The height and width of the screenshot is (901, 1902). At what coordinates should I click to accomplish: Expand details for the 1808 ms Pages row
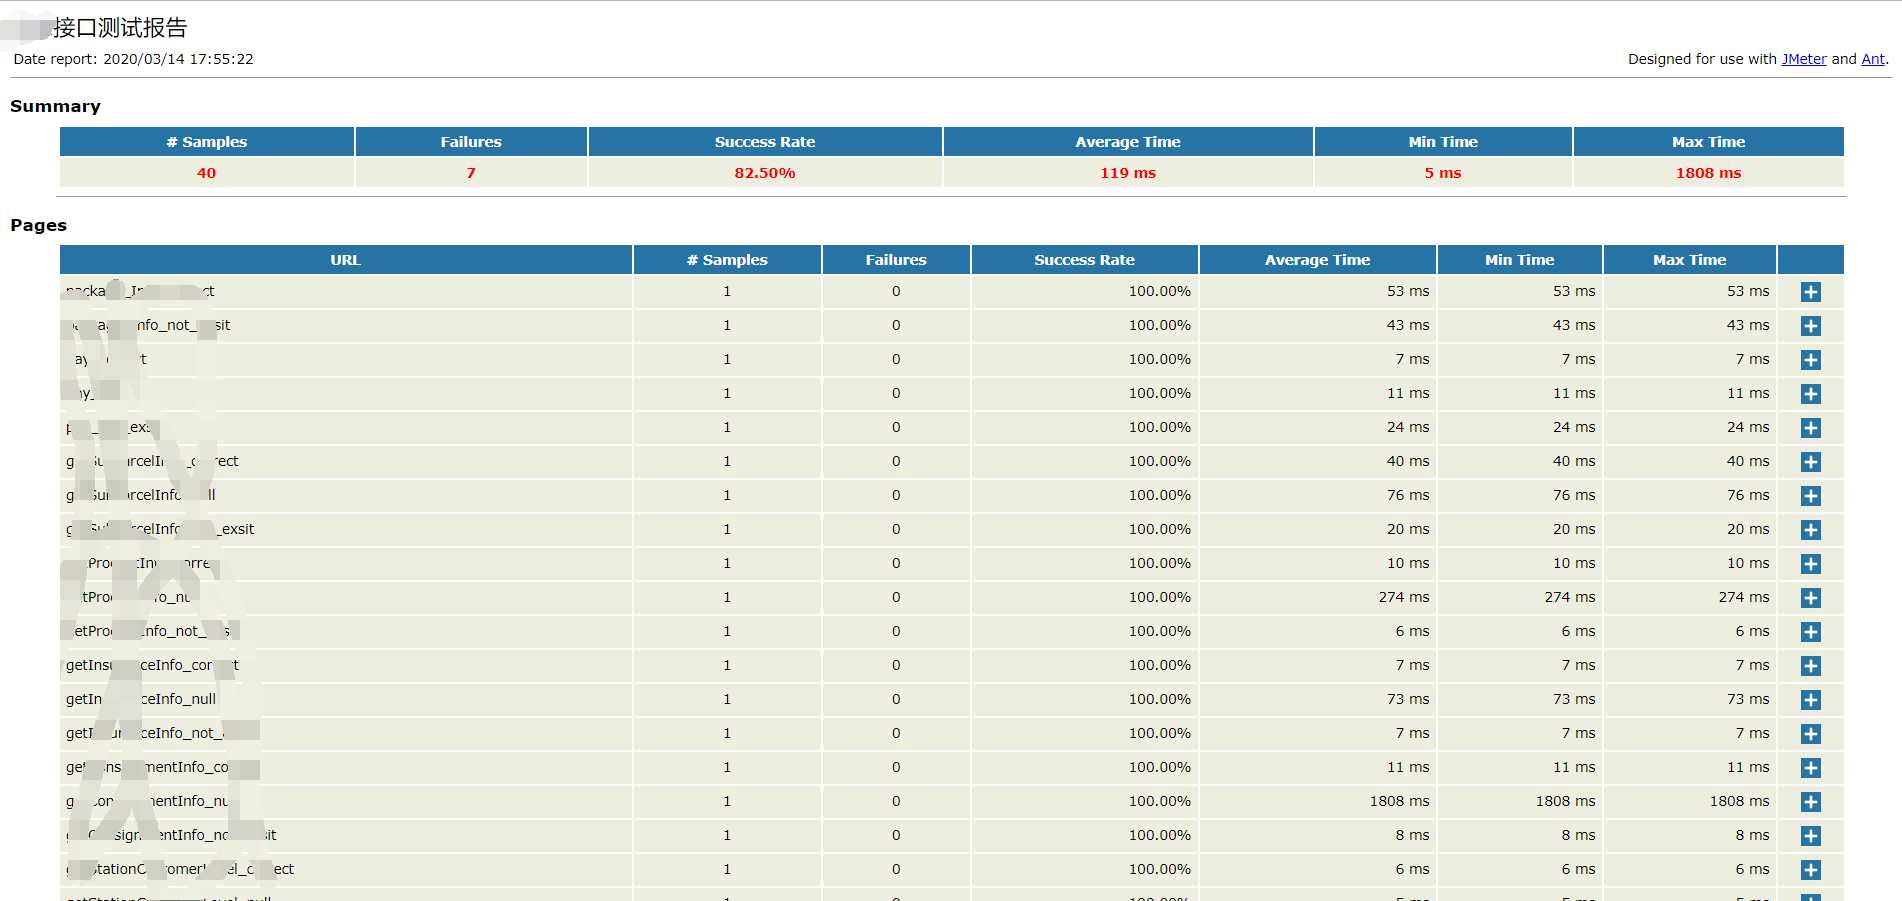point(1811,802)
